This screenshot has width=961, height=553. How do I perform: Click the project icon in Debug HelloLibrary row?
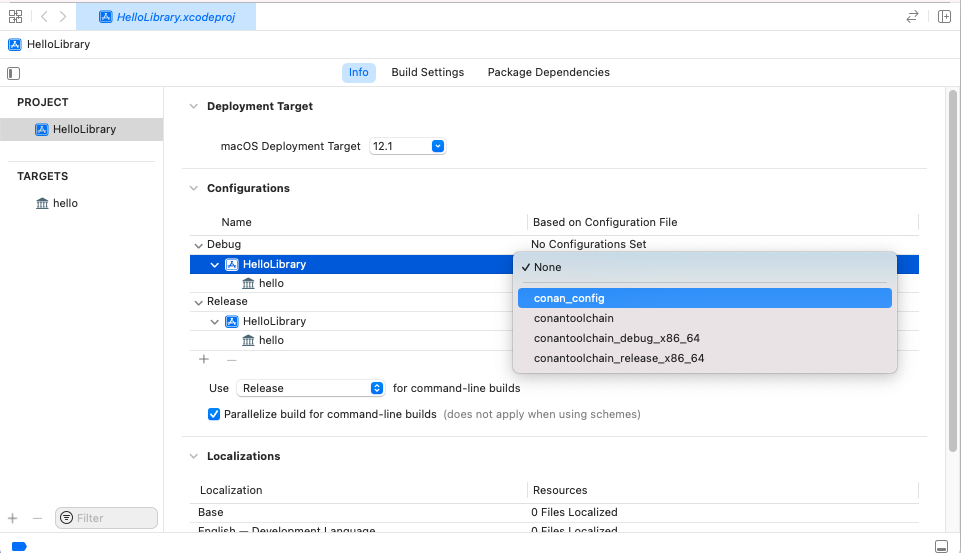click(x=232, y=265)
